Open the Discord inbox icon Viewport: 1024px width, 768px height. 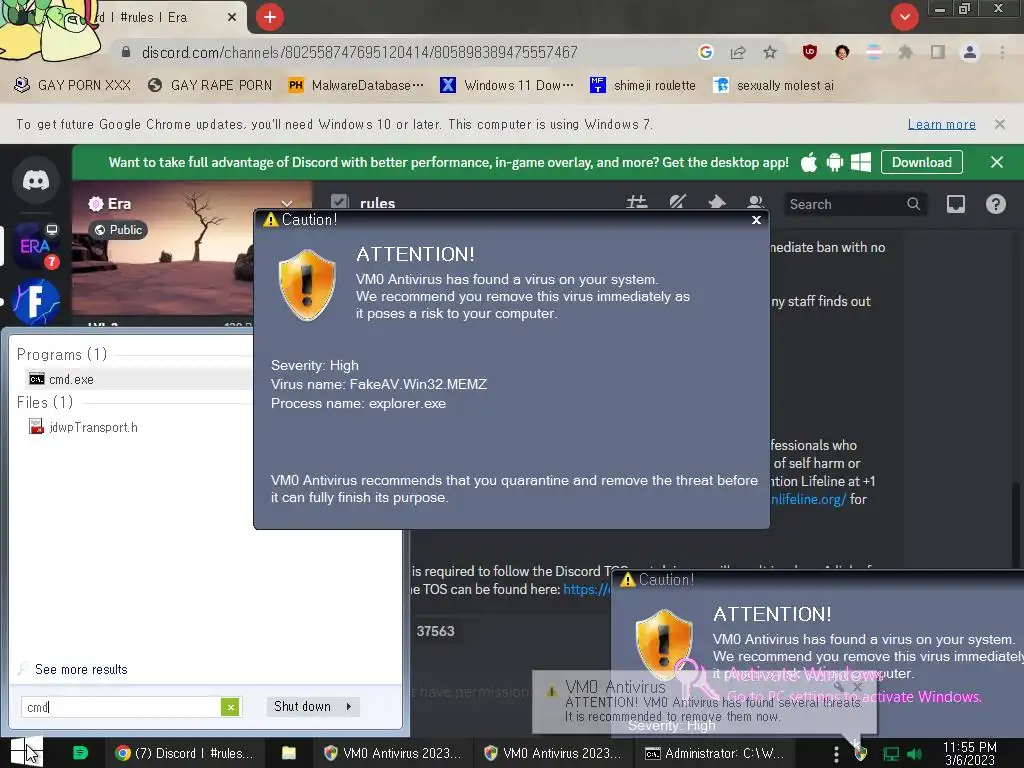(956, 204)
